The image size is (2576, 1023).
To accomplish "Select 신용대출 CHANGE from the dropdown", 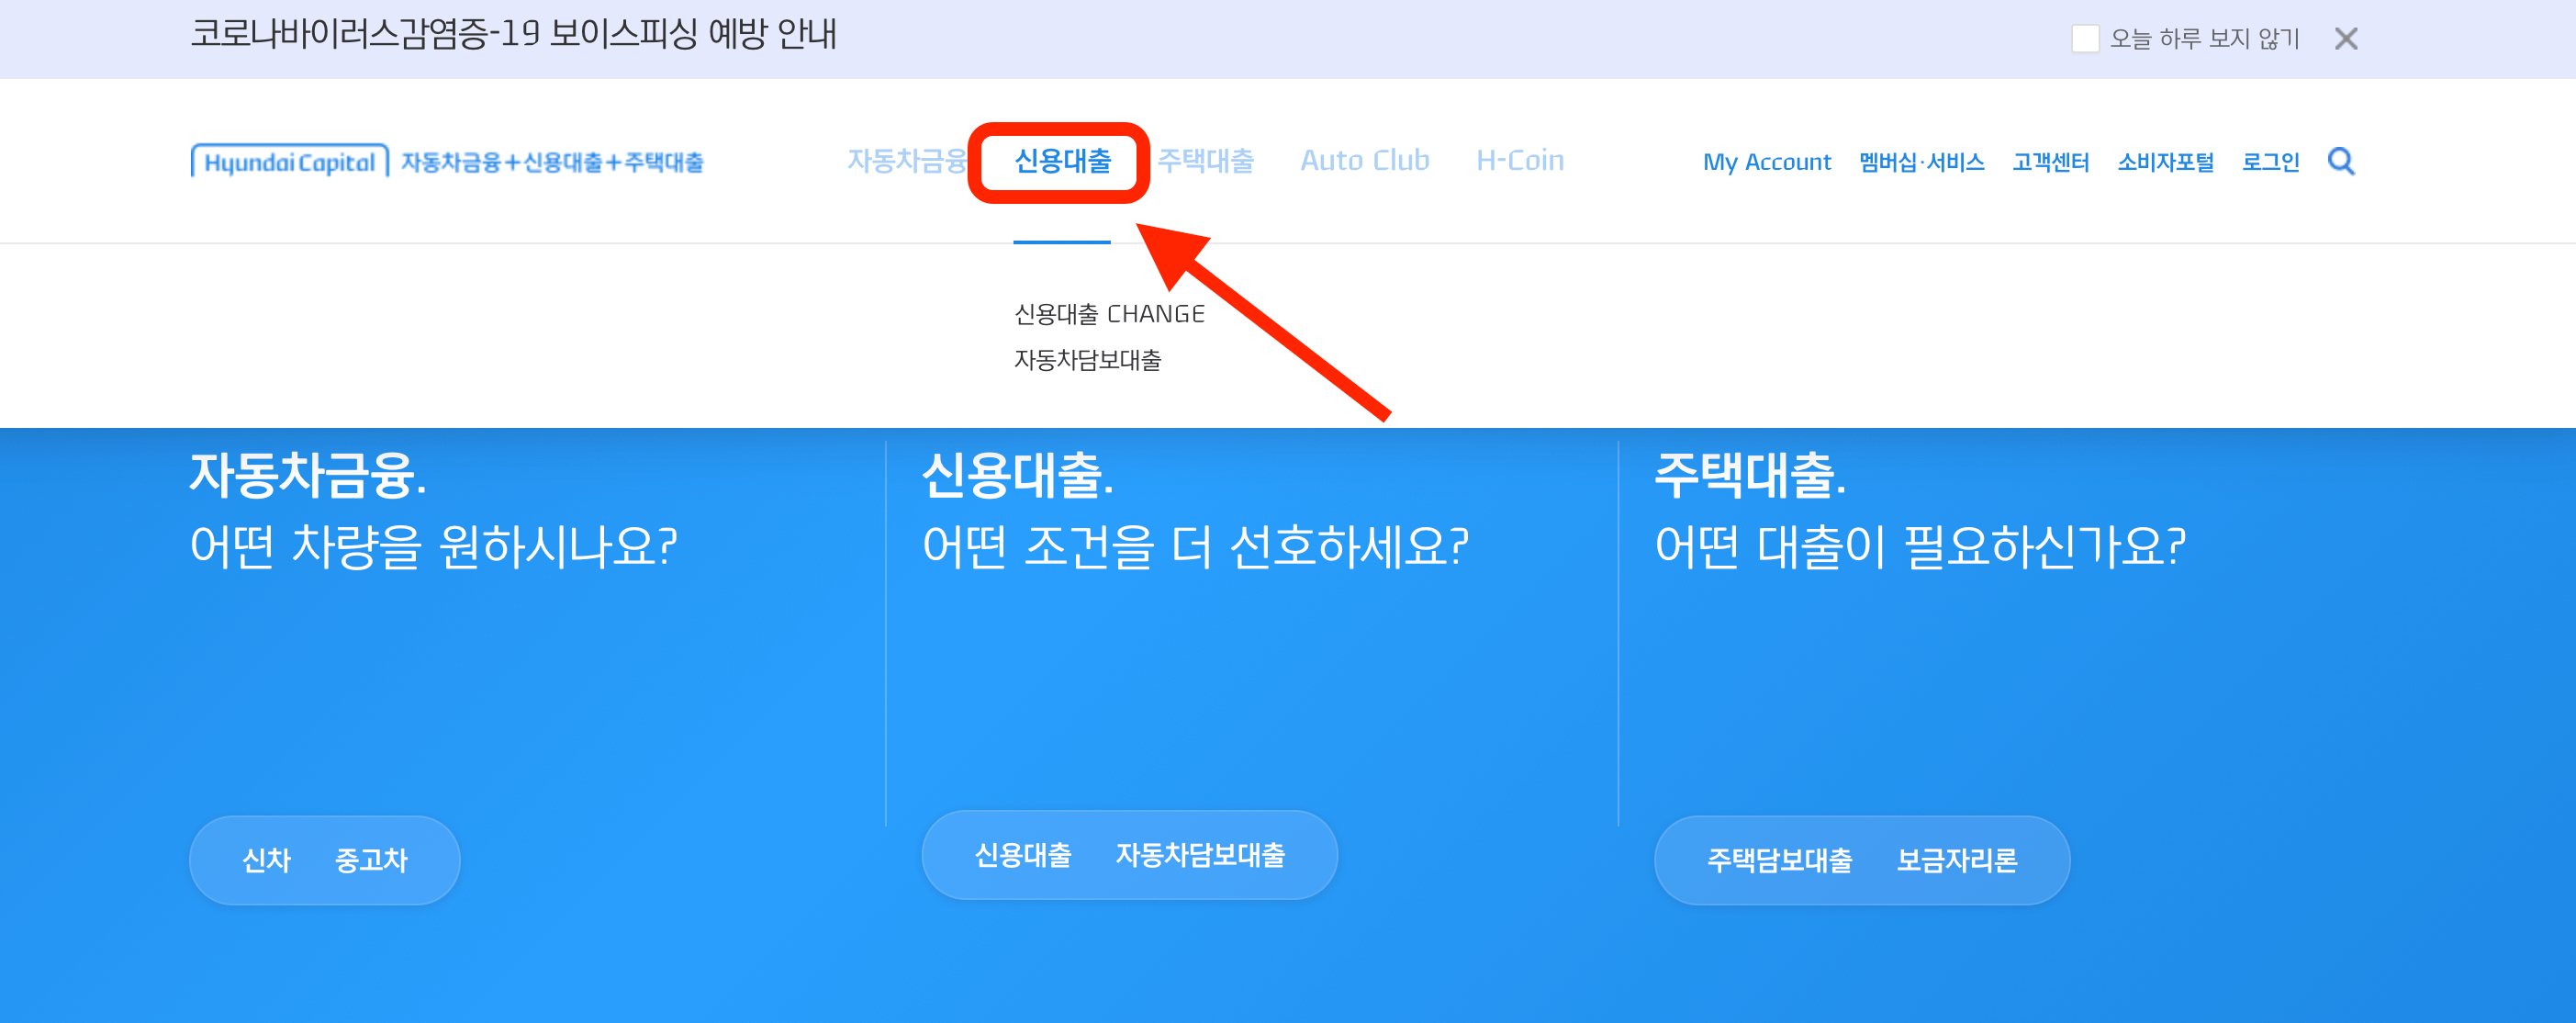I will click(1108, 313).
